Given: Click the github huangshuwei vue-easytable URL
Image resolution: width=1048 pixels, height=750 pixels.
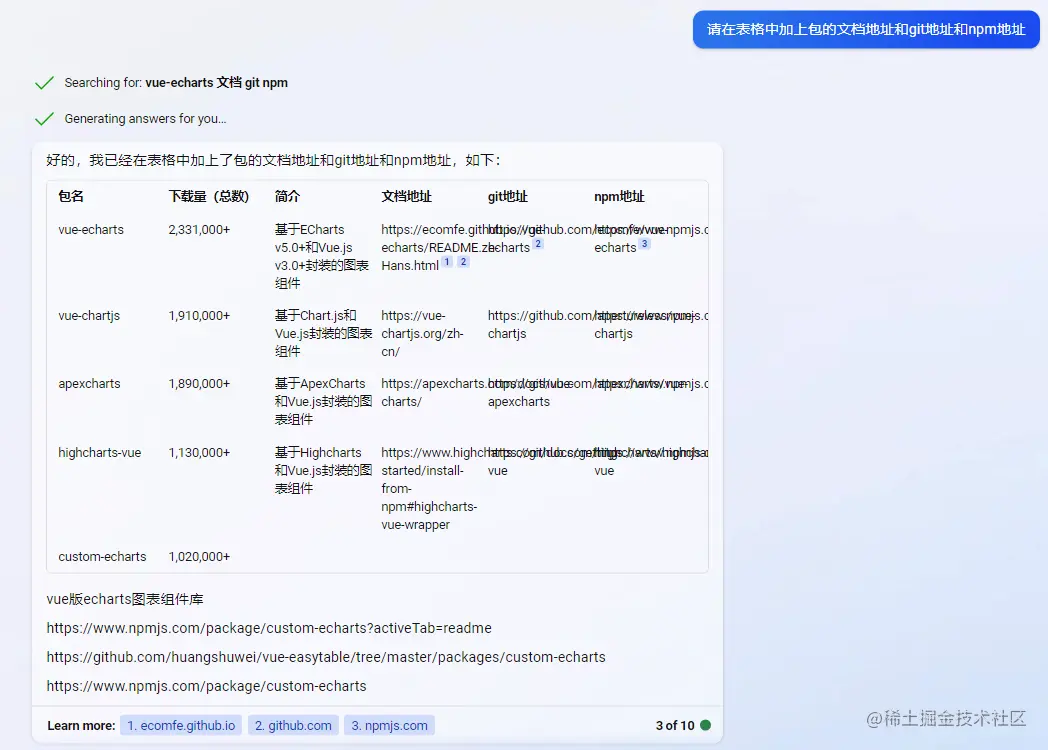Looking at the screenshot, I should (326, 657).
